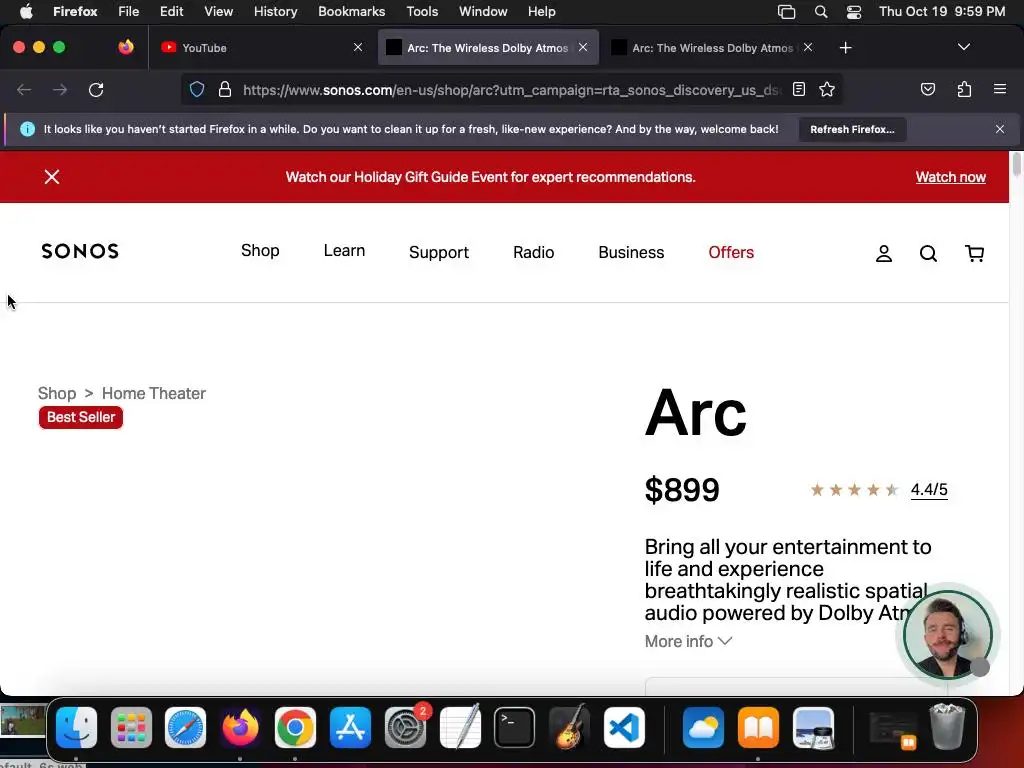Click the five-star rating display

coord(854,490)
